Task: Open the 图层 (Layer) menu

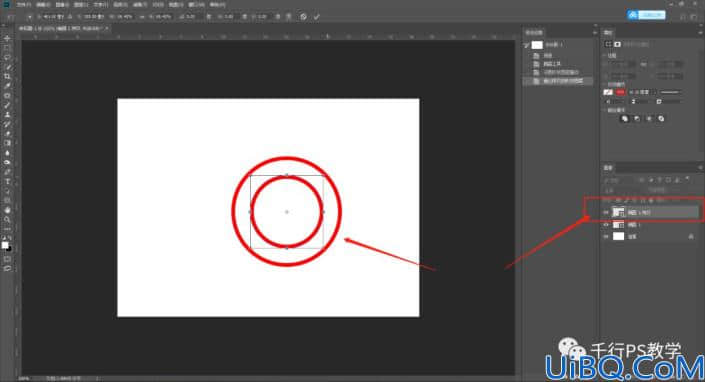Action: (x=81, y=5)
